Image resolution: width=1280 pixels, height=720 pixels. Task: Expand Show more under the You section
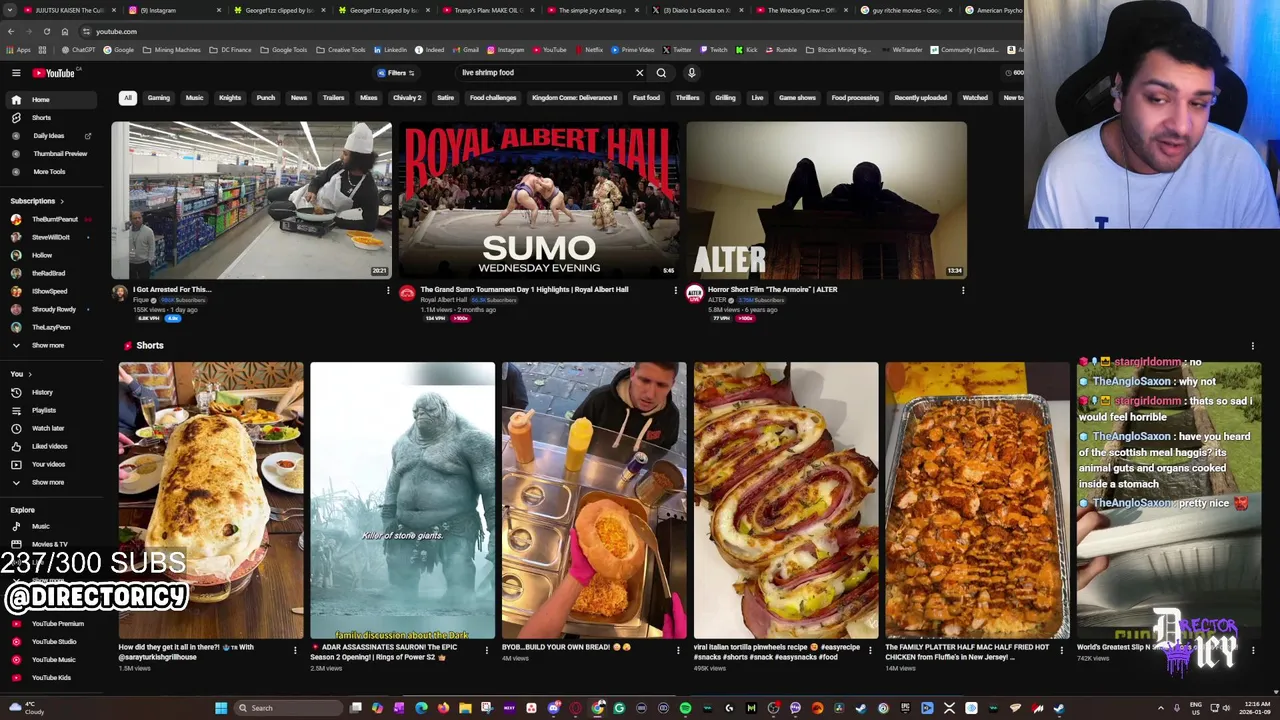47,482
